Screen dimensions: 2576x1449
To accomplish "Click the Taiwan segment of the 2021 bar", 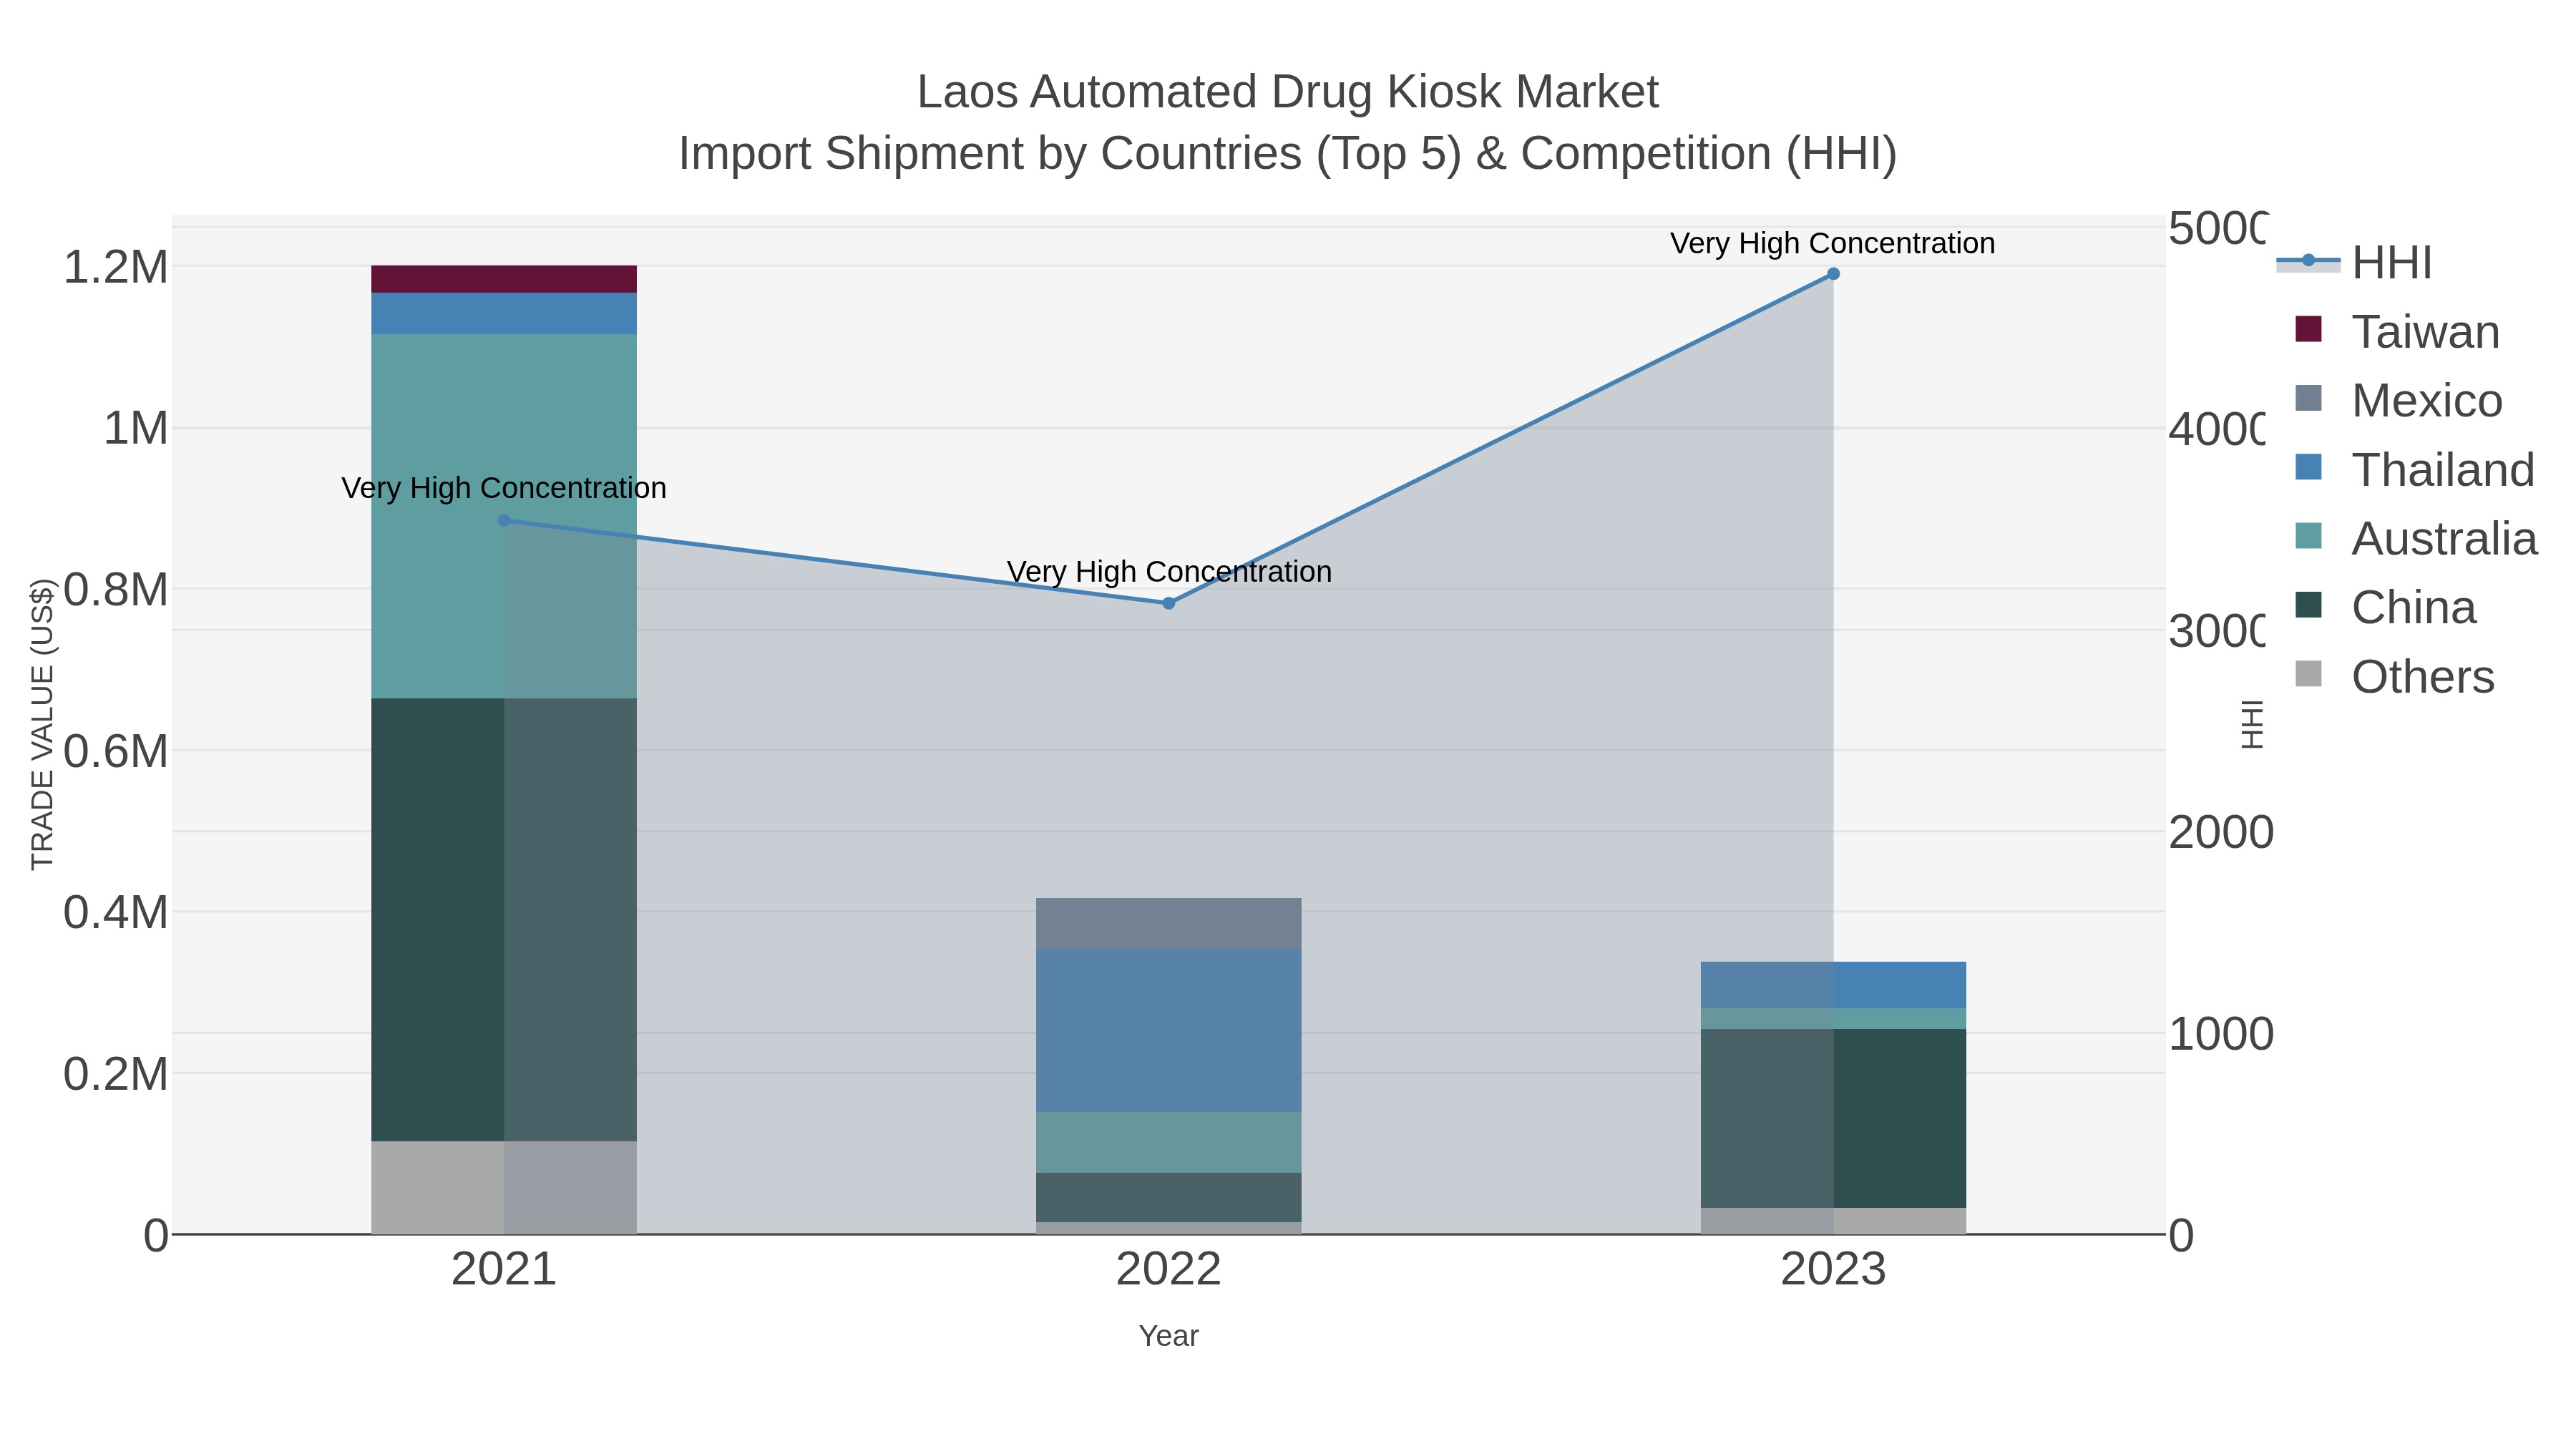I will point(504,279).
